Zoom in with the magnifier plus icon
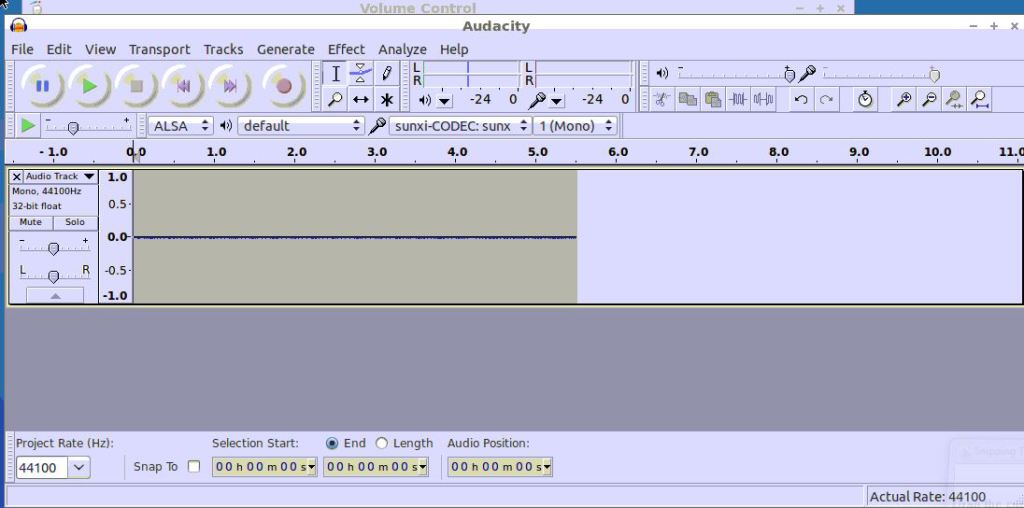The image size is (1024, 508). [x=904, y=100]
